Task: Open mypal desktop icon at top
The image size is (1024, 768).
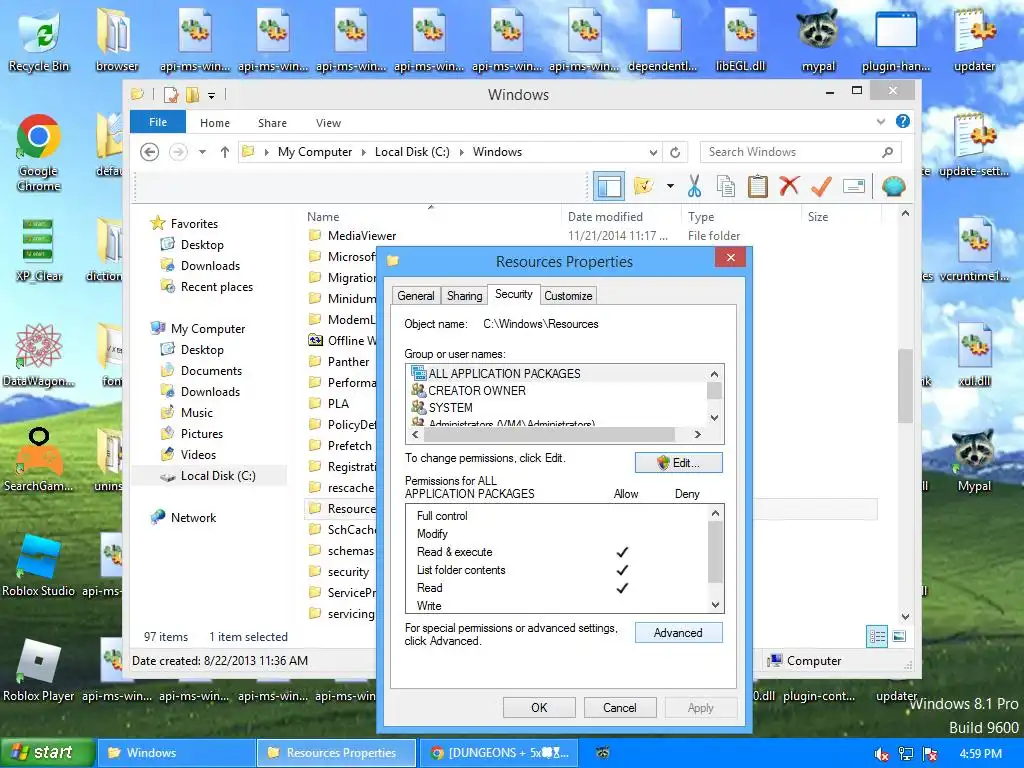Action: (818, 39)
